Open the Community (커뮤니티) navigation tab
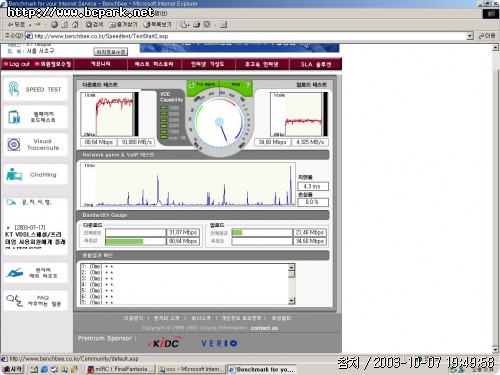This screenshot has width=500, height=375. click(x=101, y=64)
